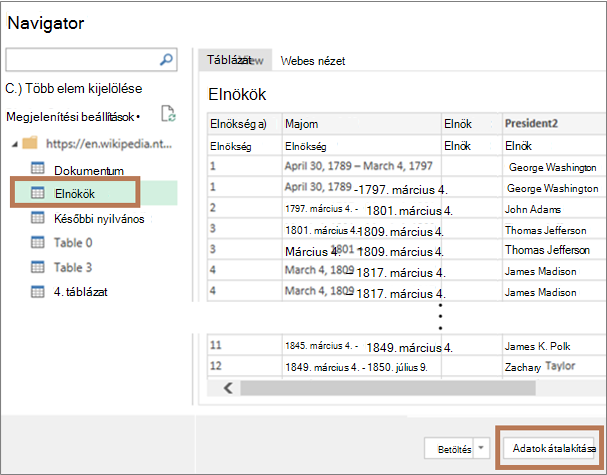Click presidency number 12 cell
The width and height of the screenshot is (607, 475).
click(x=245, y=366)
